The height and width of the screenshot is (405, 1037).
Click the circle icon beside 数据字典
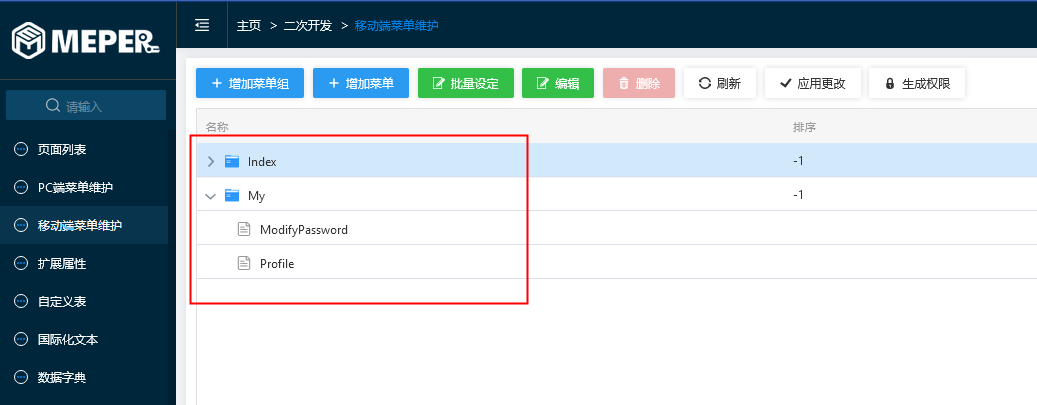click(21, 378)
